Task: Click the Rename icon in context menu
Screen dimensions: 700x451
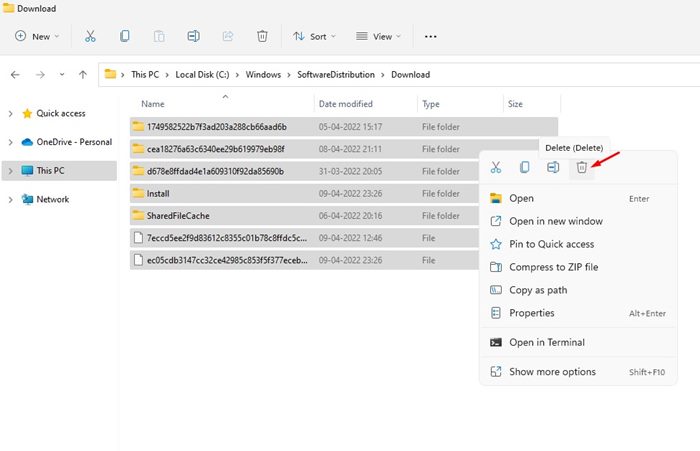Action: click(x=553, y=168)
